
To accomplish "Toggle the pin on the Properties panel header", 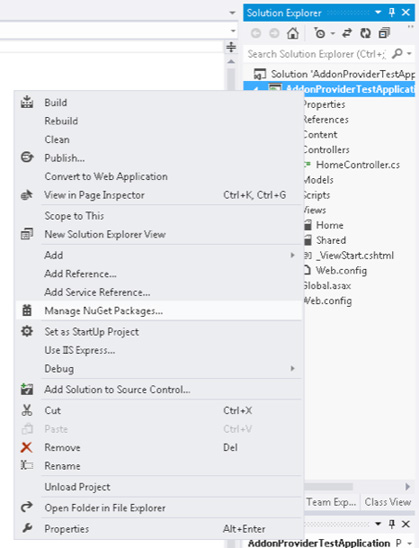I will (x=392, y=524).
